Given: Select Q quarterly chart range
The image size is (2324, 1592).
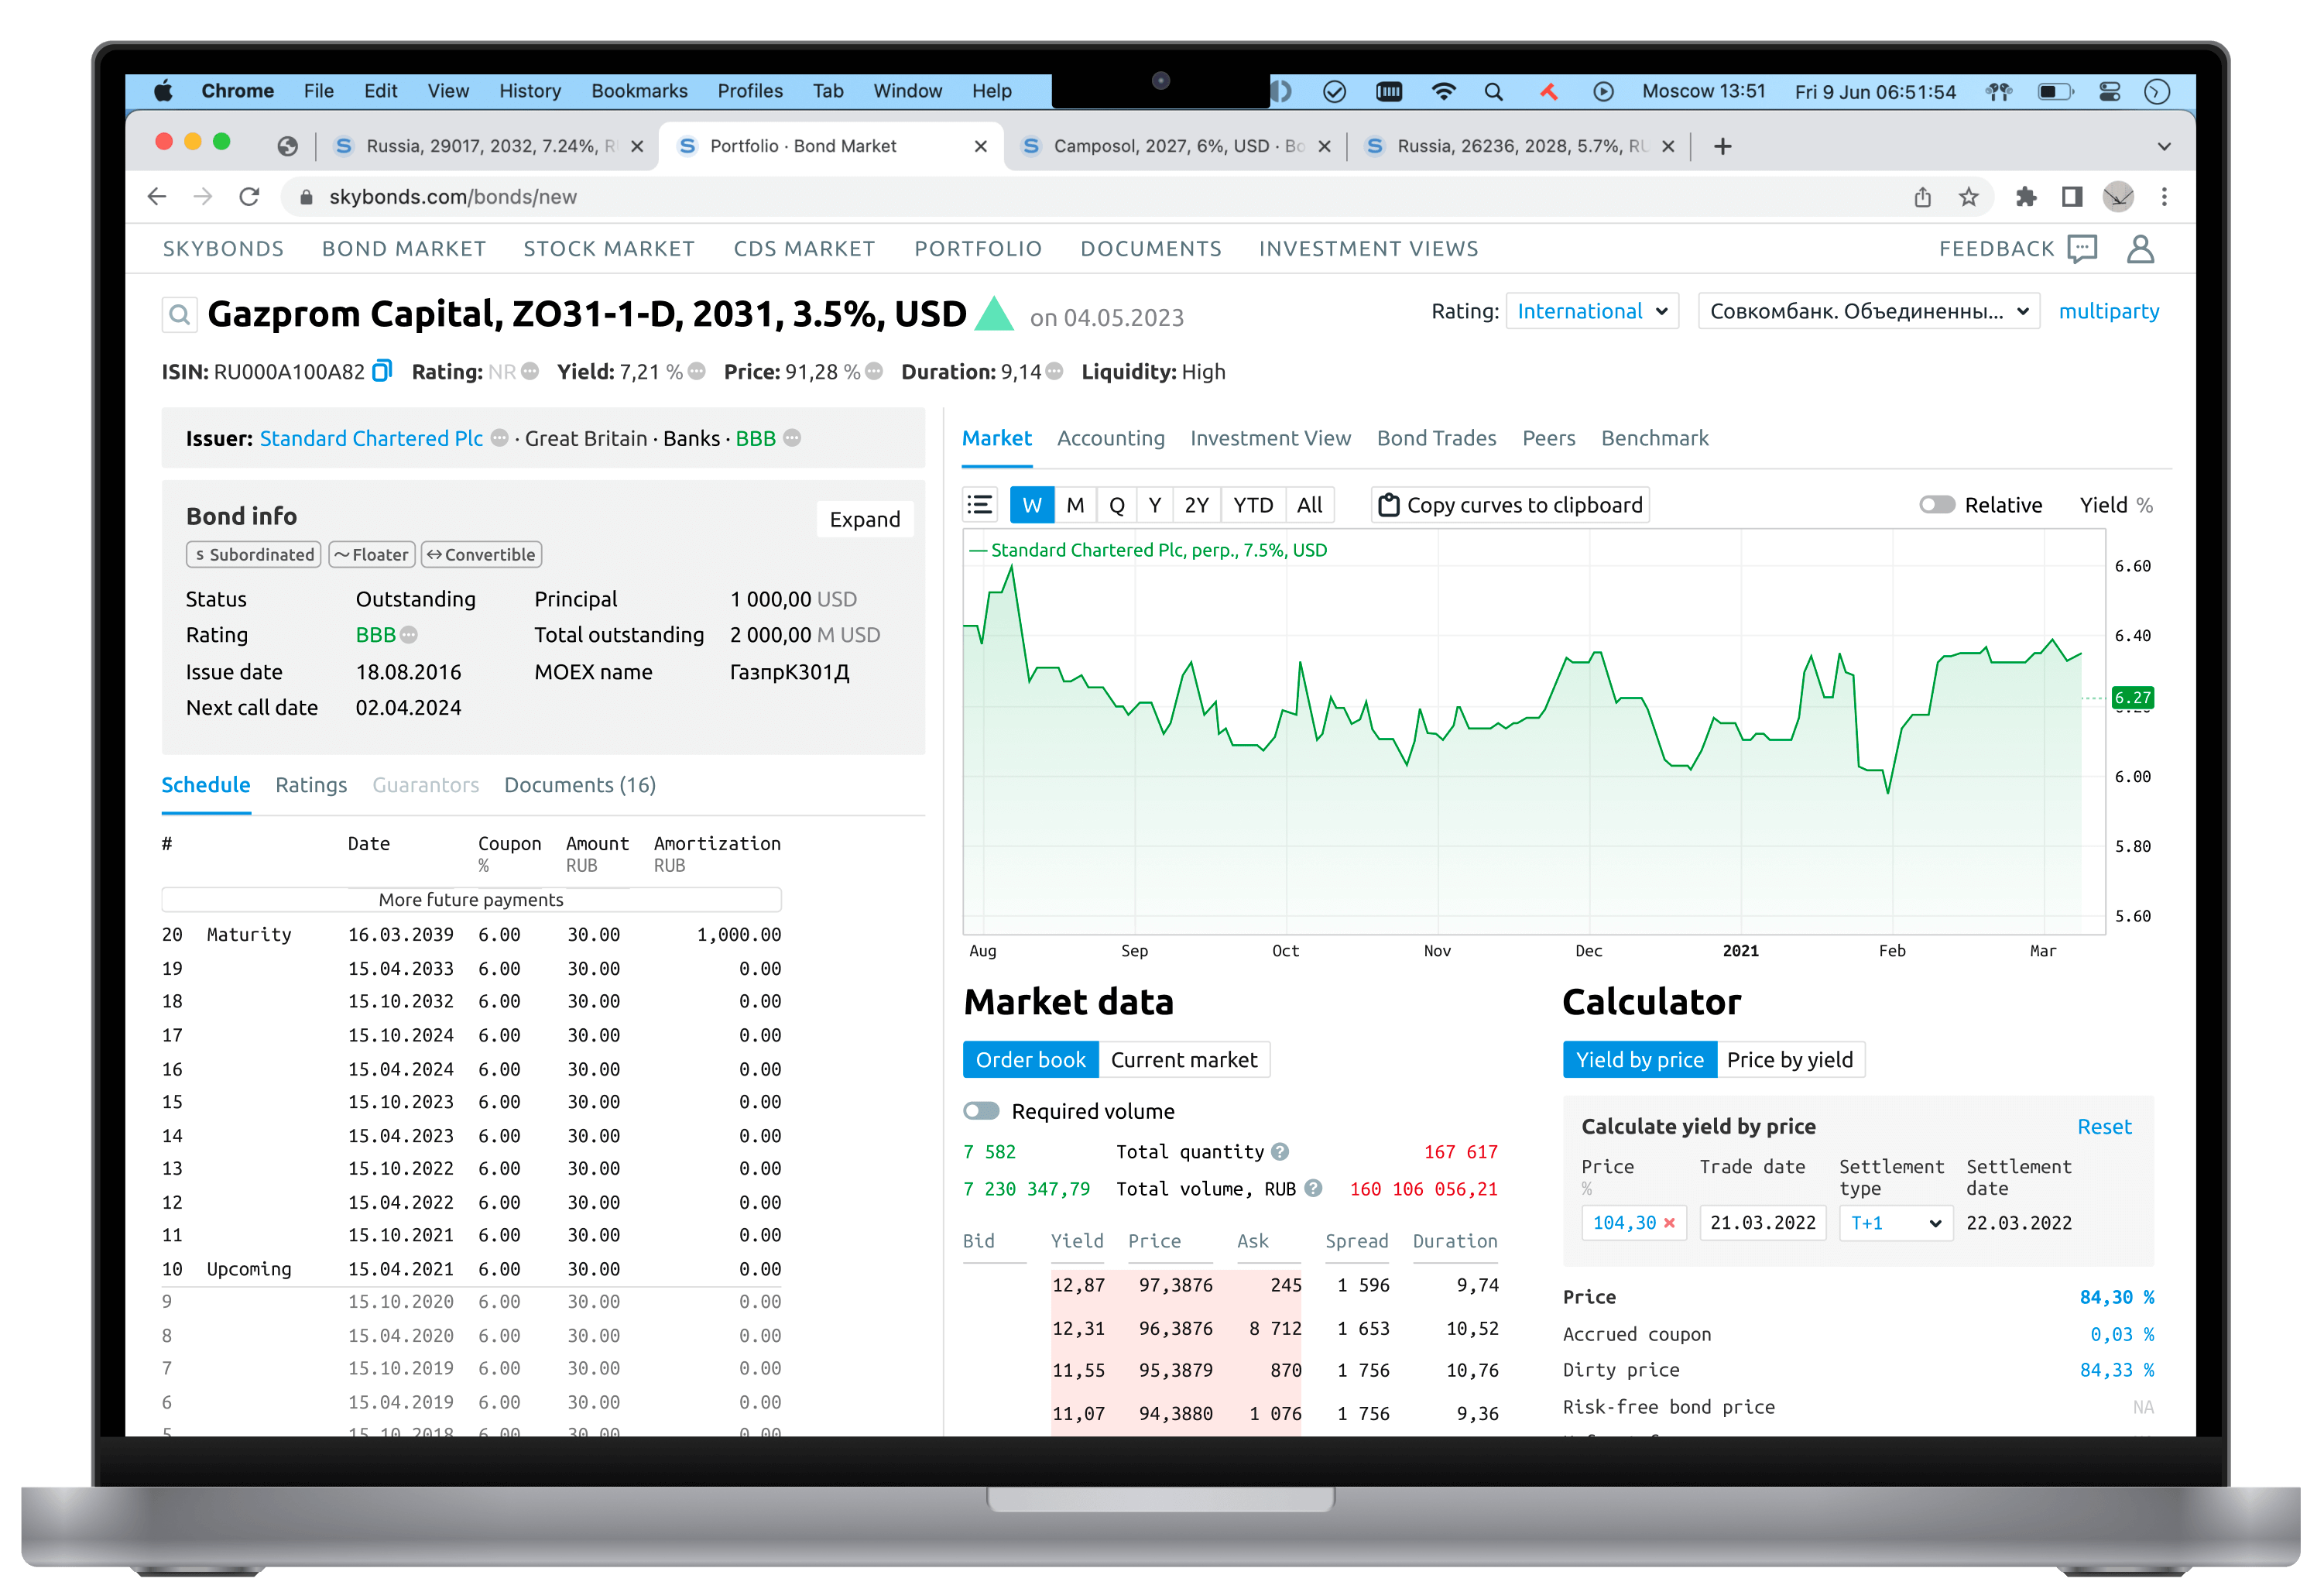Looking at the screenshot, I should coord(1116,505).
